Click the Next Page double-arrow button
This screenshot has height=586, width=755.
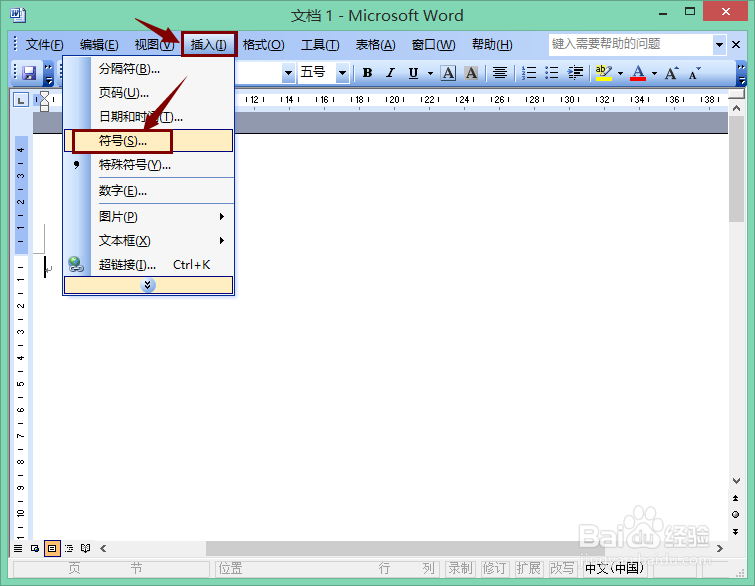click(736, 532)
